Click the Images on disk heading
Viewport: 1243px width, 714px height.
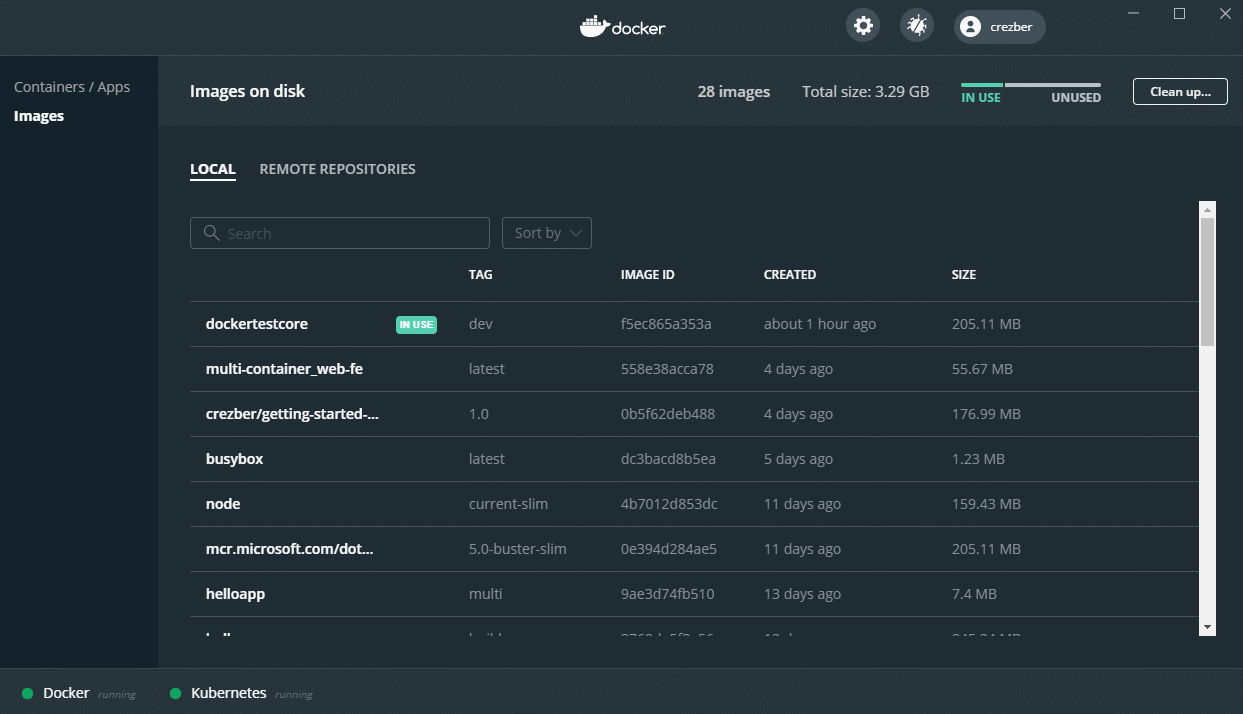pyautogui.click(x=247, y=91)
